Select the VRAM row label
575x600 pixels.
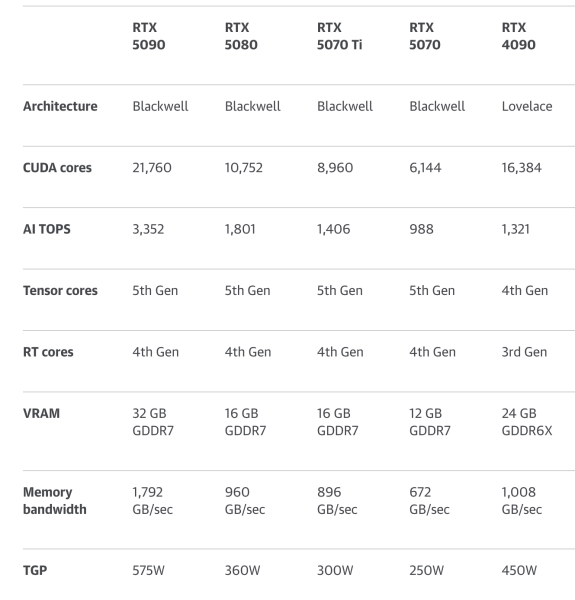[x=41, y=413]
